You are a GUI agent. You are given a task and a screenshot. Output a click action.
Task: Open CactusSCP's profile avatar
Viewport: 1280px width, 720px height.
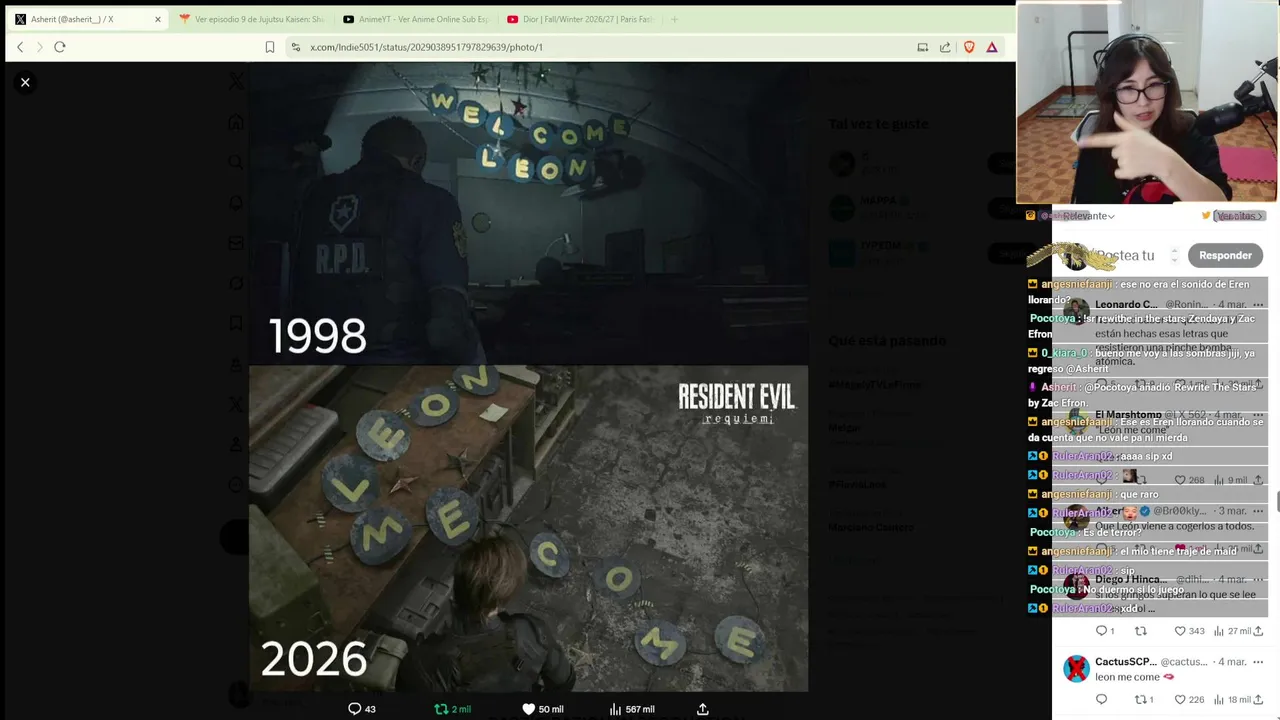click(1076, 669)
